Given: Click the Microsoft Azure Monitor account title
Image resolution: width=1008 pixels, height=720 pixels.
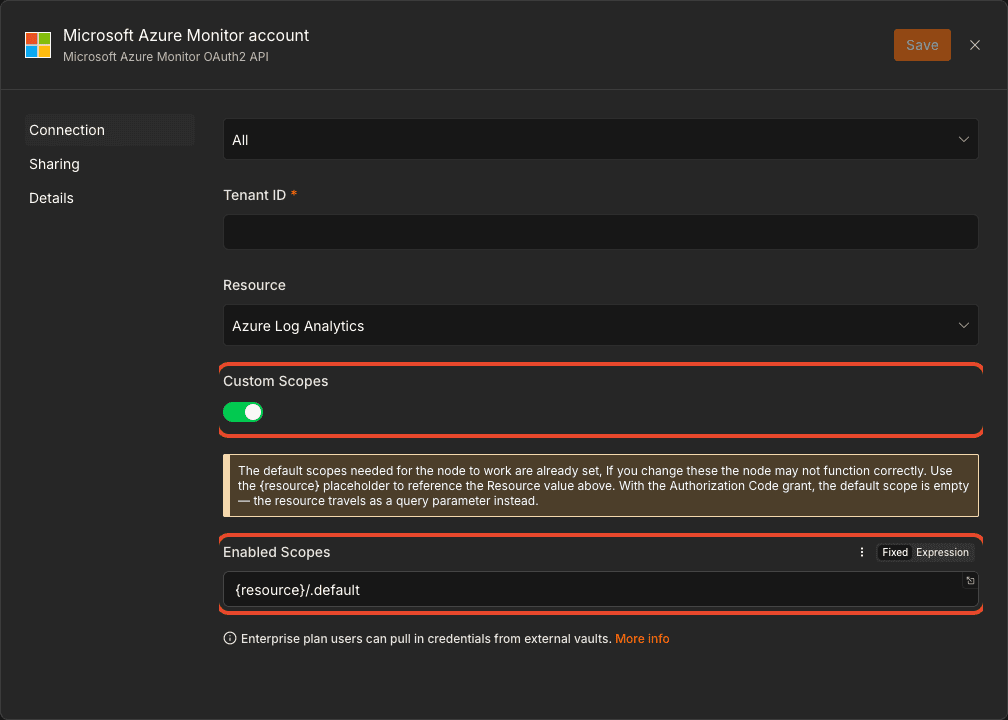Looking at the screenshot, I should (x=186, y=35).
